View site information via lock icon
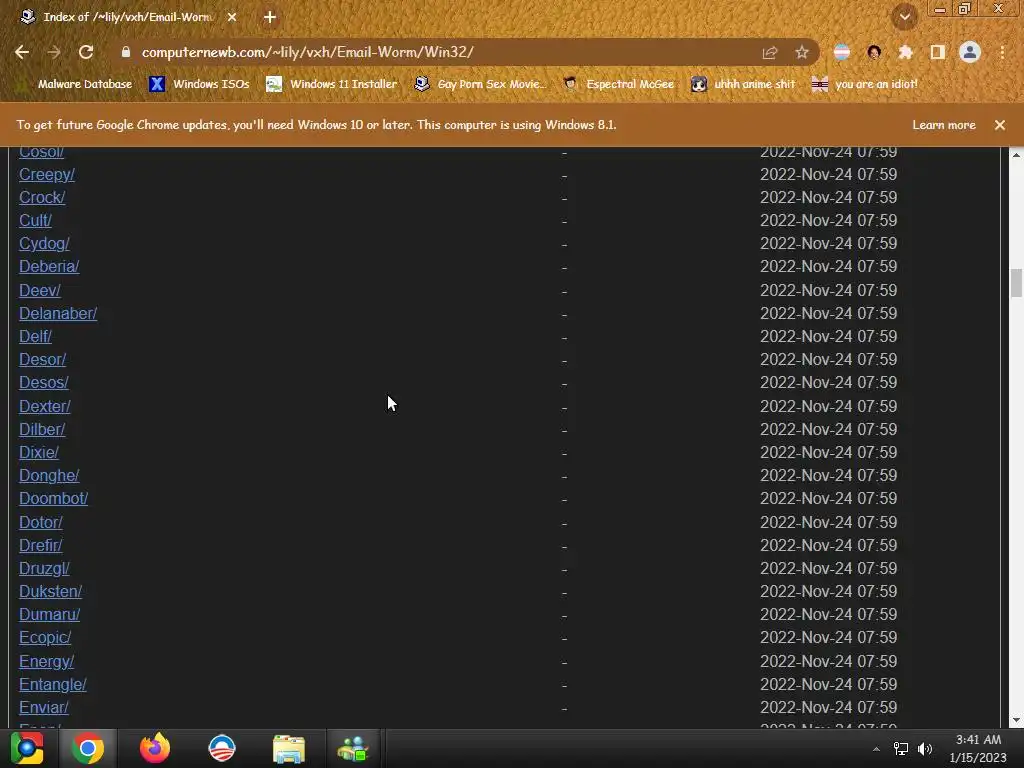 [126, 52]
